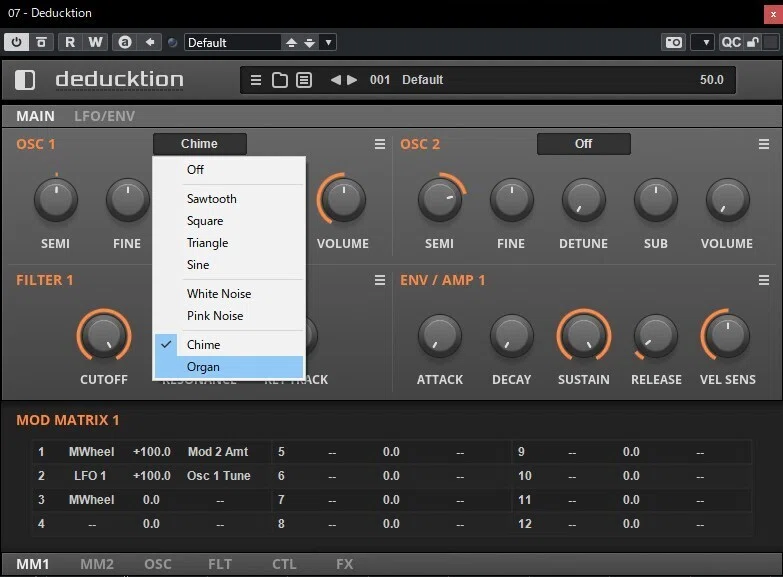
Task: Click the camera snapshot icon
Action: [674, 42]
